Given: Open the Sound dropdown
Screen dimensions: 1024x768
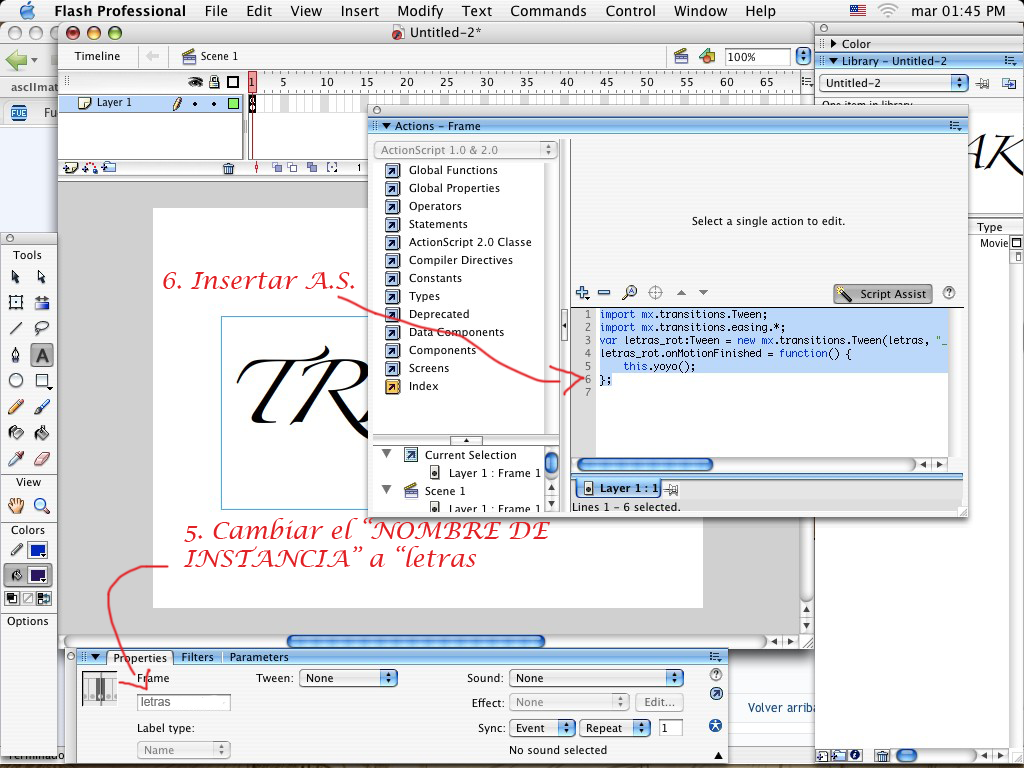Looking at the screenshot, I should [x=596, y=678].
